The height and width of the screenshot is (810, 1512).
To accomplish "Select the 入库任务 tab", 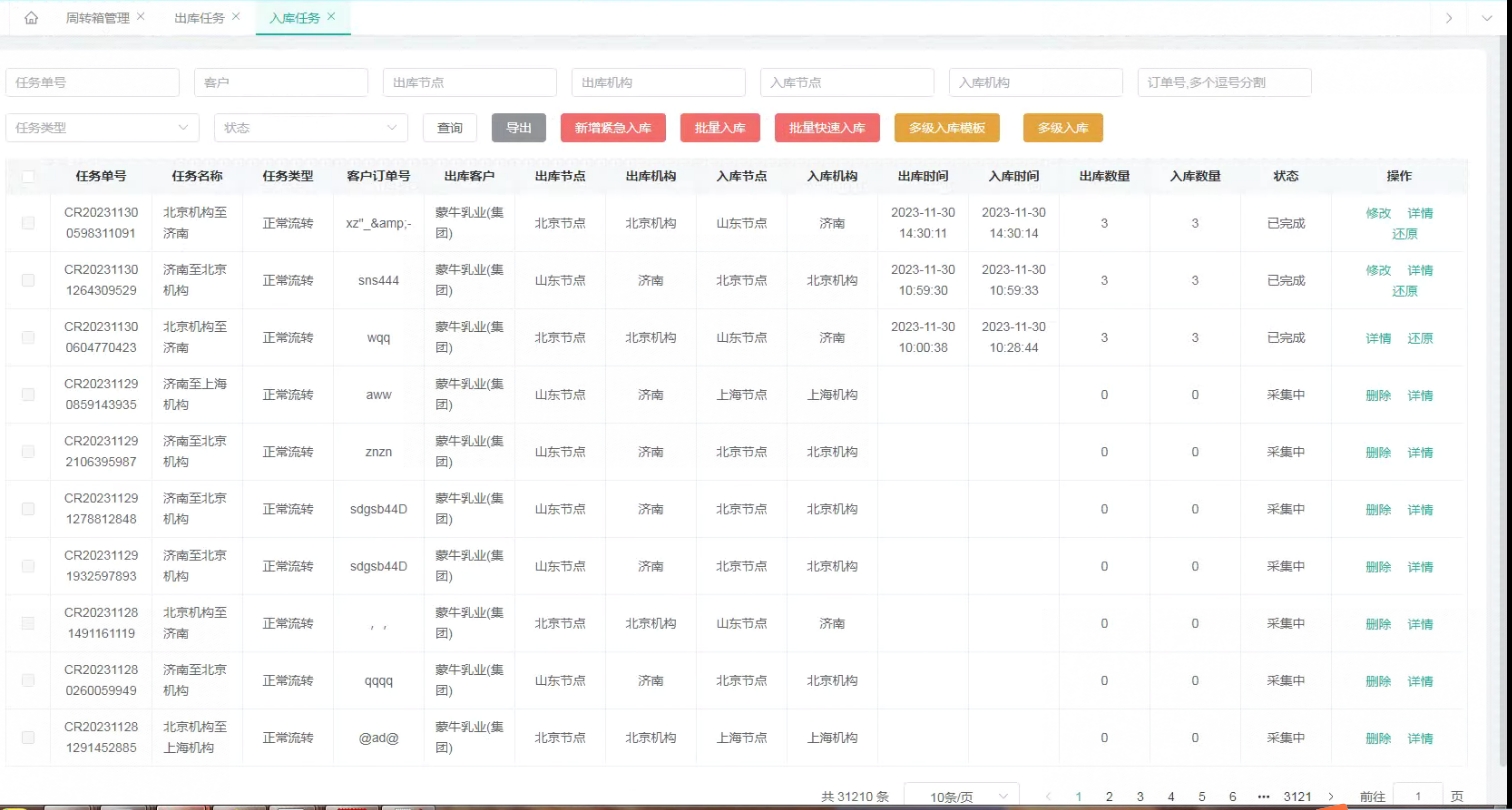I will [295, 18].
